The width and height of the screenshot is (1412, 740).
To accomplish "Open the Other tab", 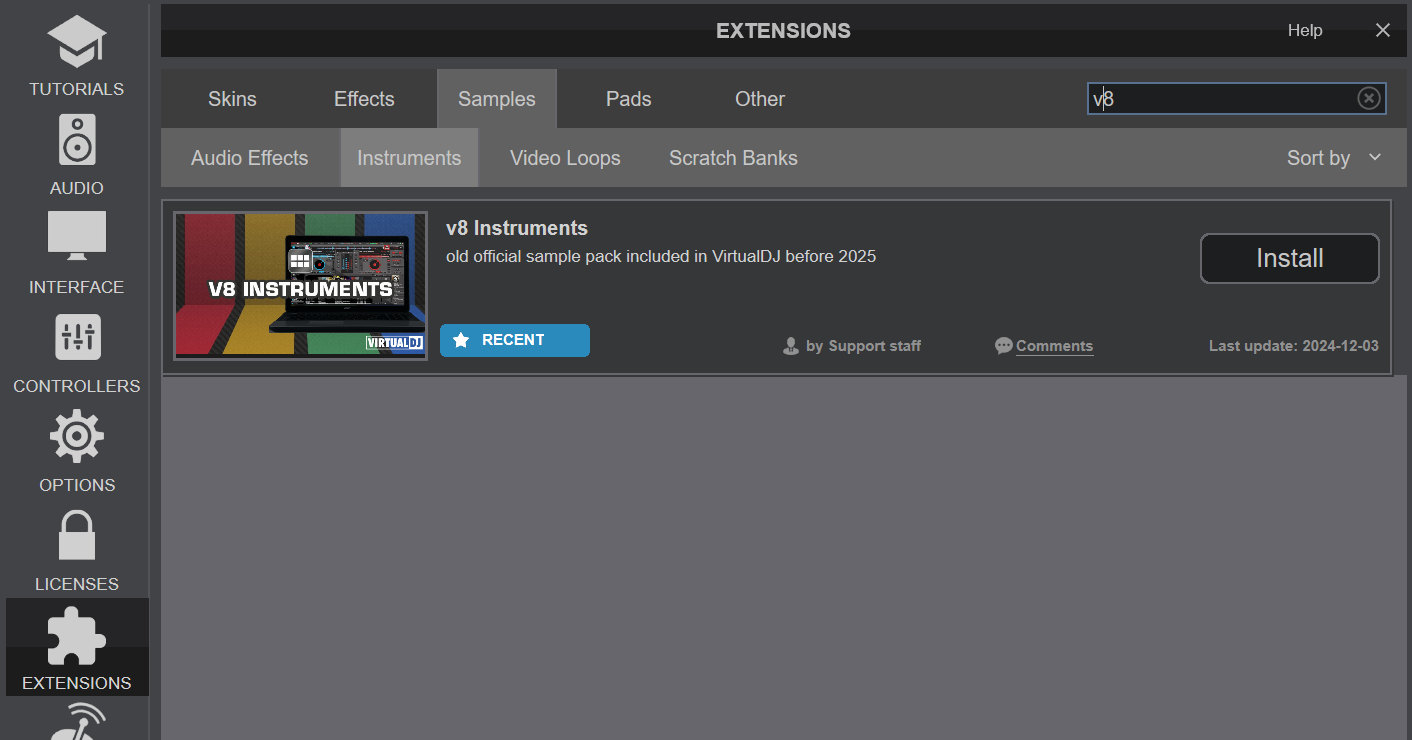I will [x=760, y=99].
